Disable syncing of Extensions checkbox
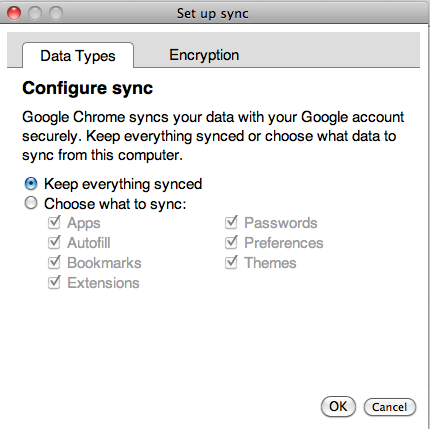The height and width of the screenshot is (429, 430). [x=54, y=282]
